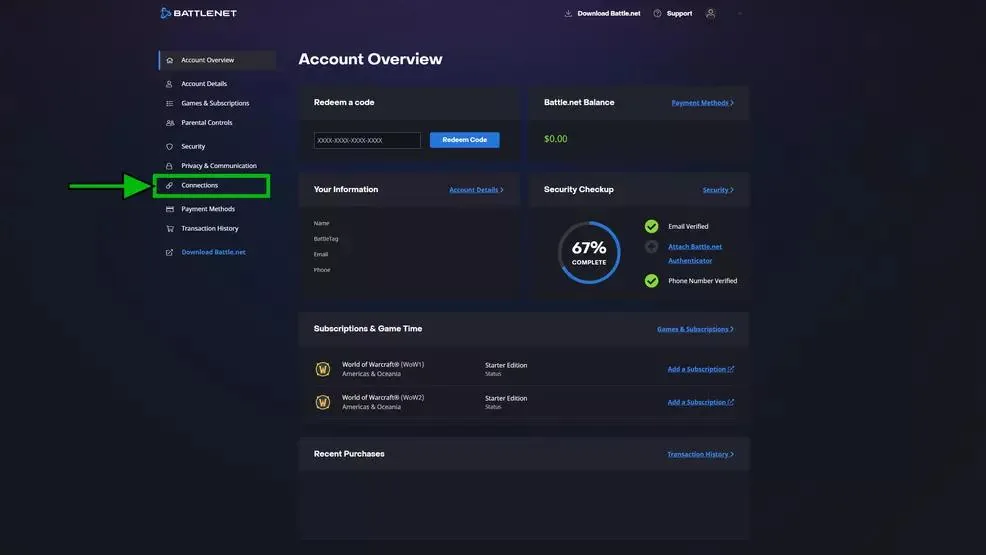Open Payment Methods chevron link in Balance card
The image size is (986, 555).
(702, 103)
